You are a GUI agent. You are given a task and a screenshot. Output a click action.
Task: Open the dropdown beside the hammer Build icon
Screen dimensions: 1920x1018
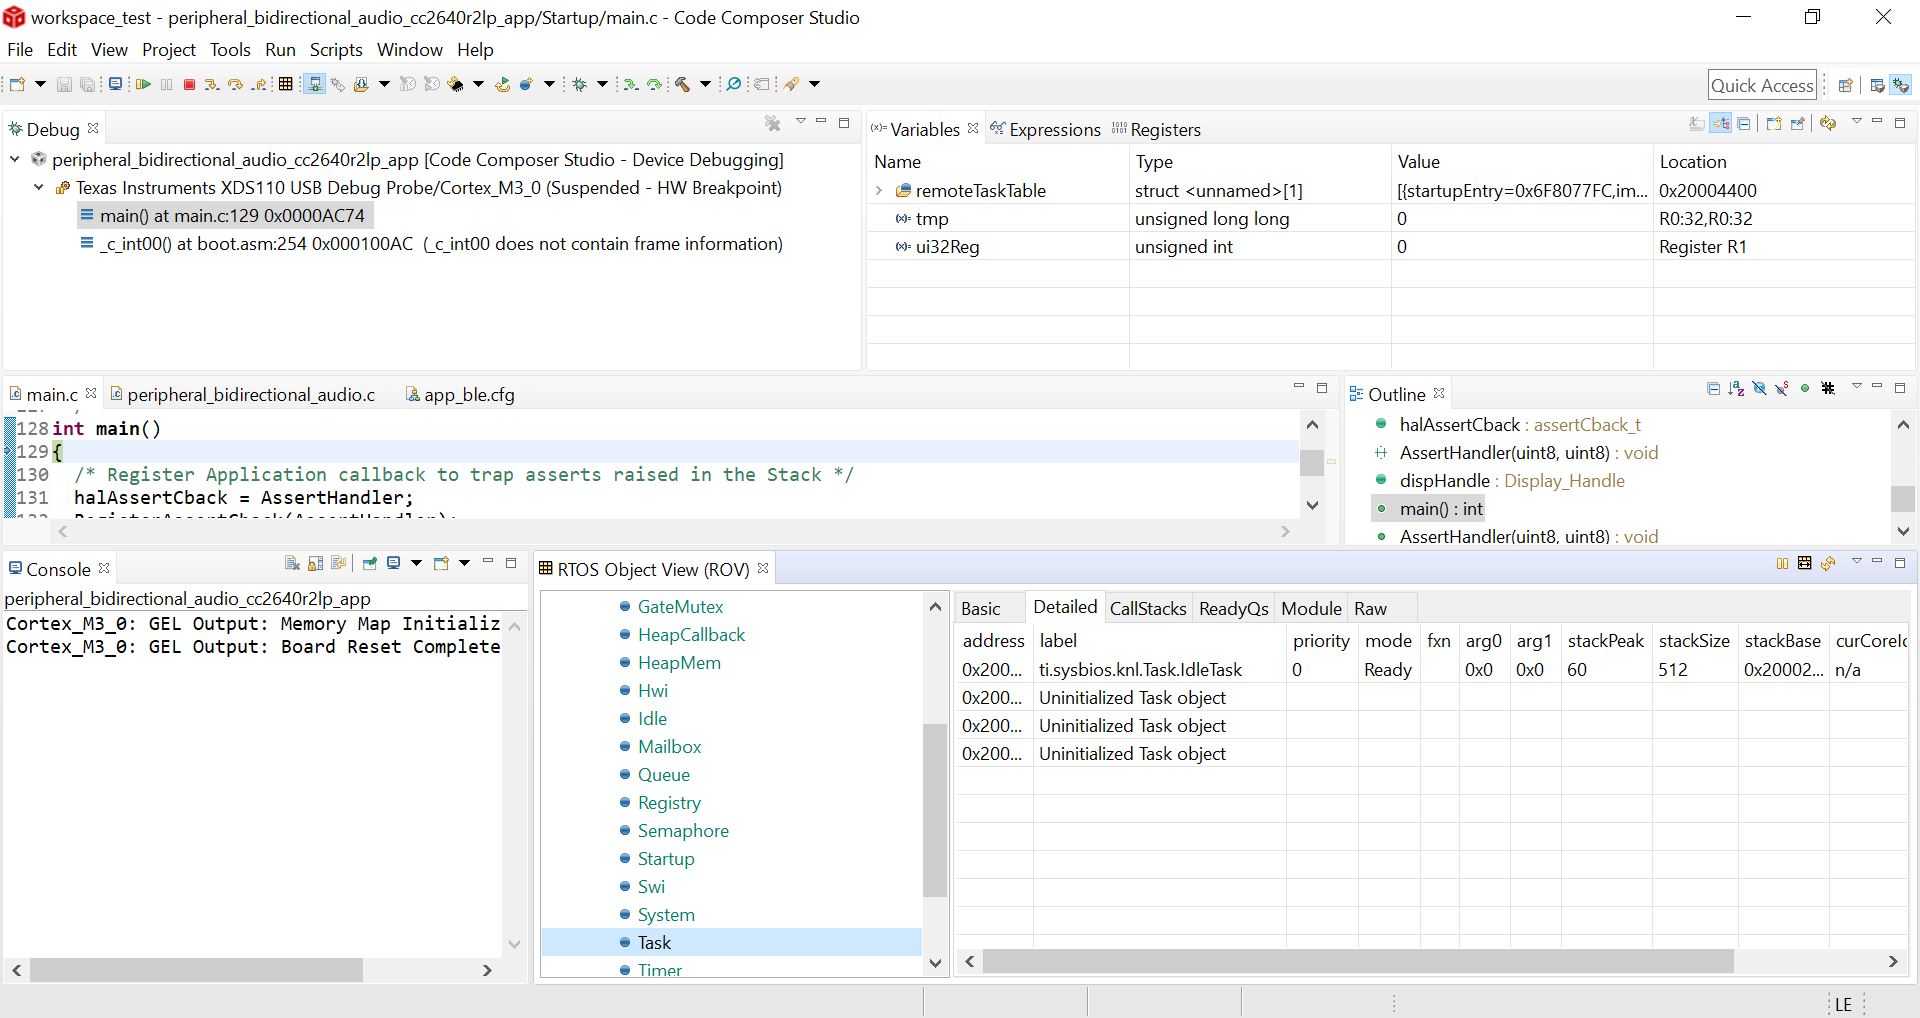click(x=705, y=85)
